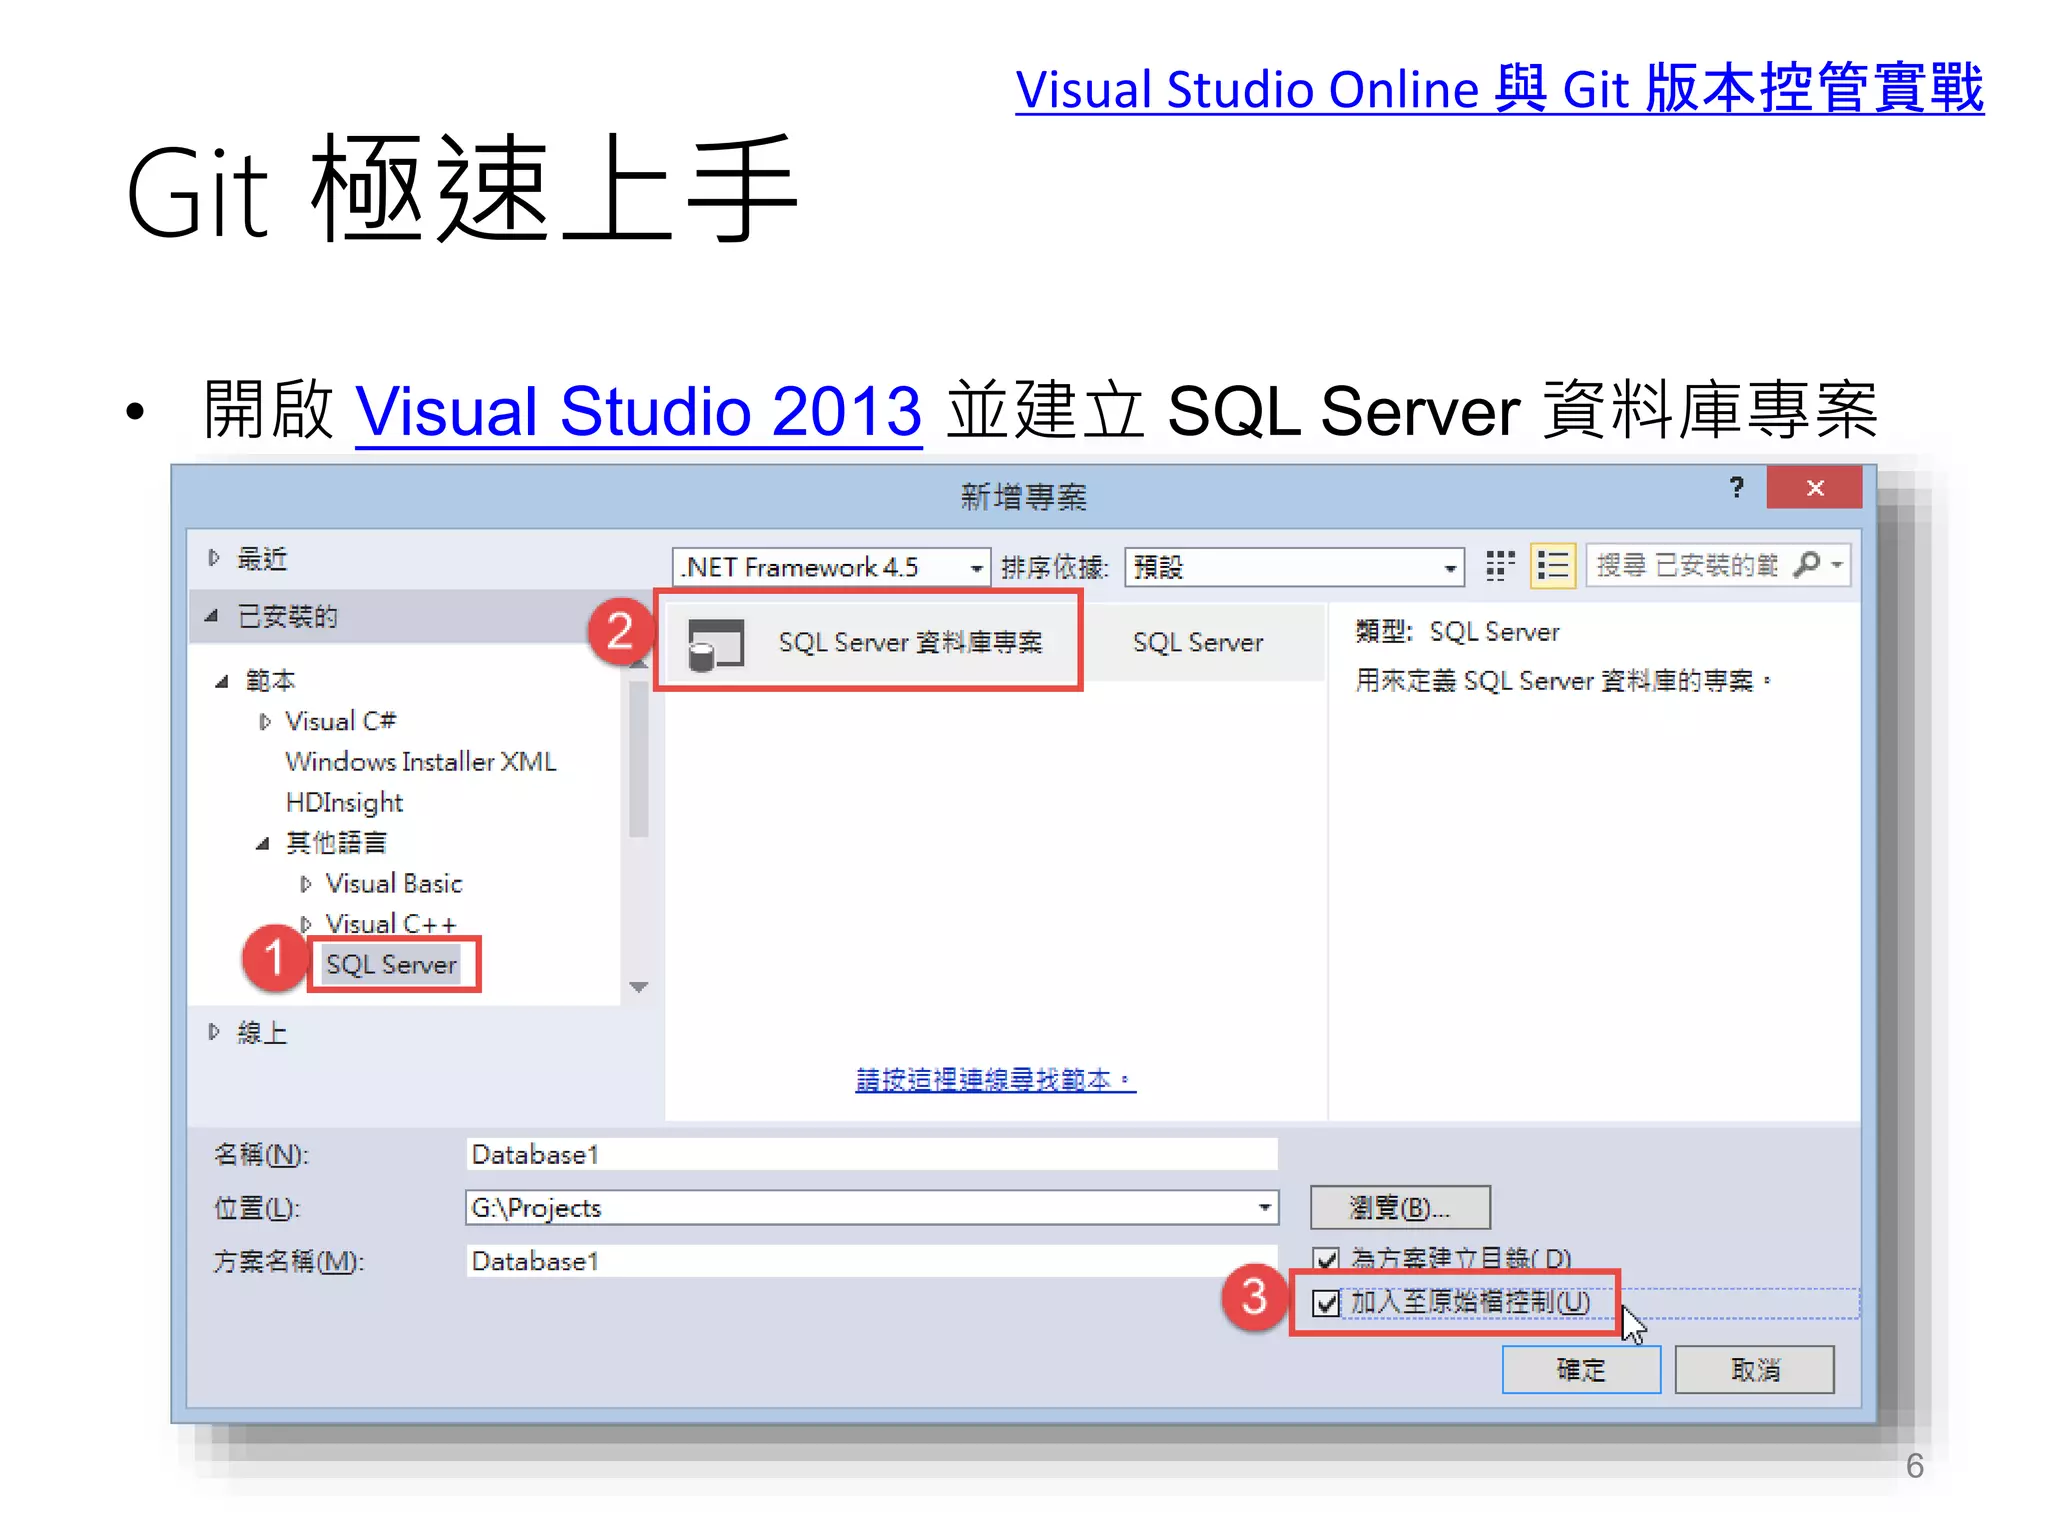Click 確定 button

coord(1581,1370)
